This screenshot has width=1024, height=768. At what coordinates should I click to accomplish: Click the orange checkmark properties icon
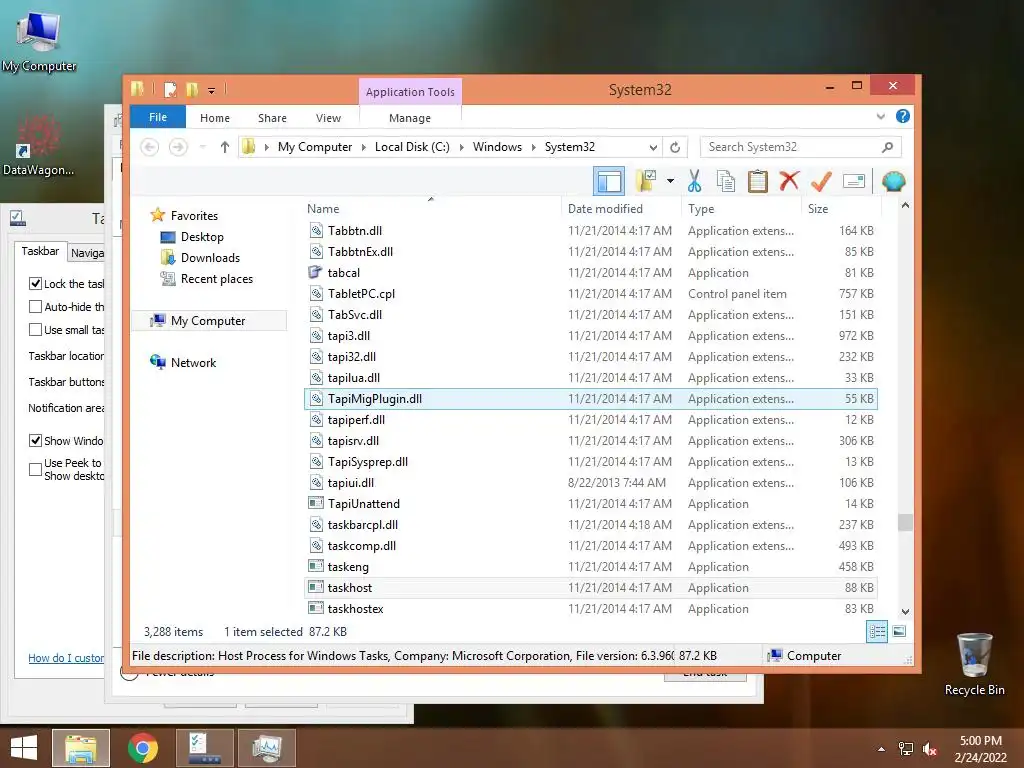coord(821,181)
